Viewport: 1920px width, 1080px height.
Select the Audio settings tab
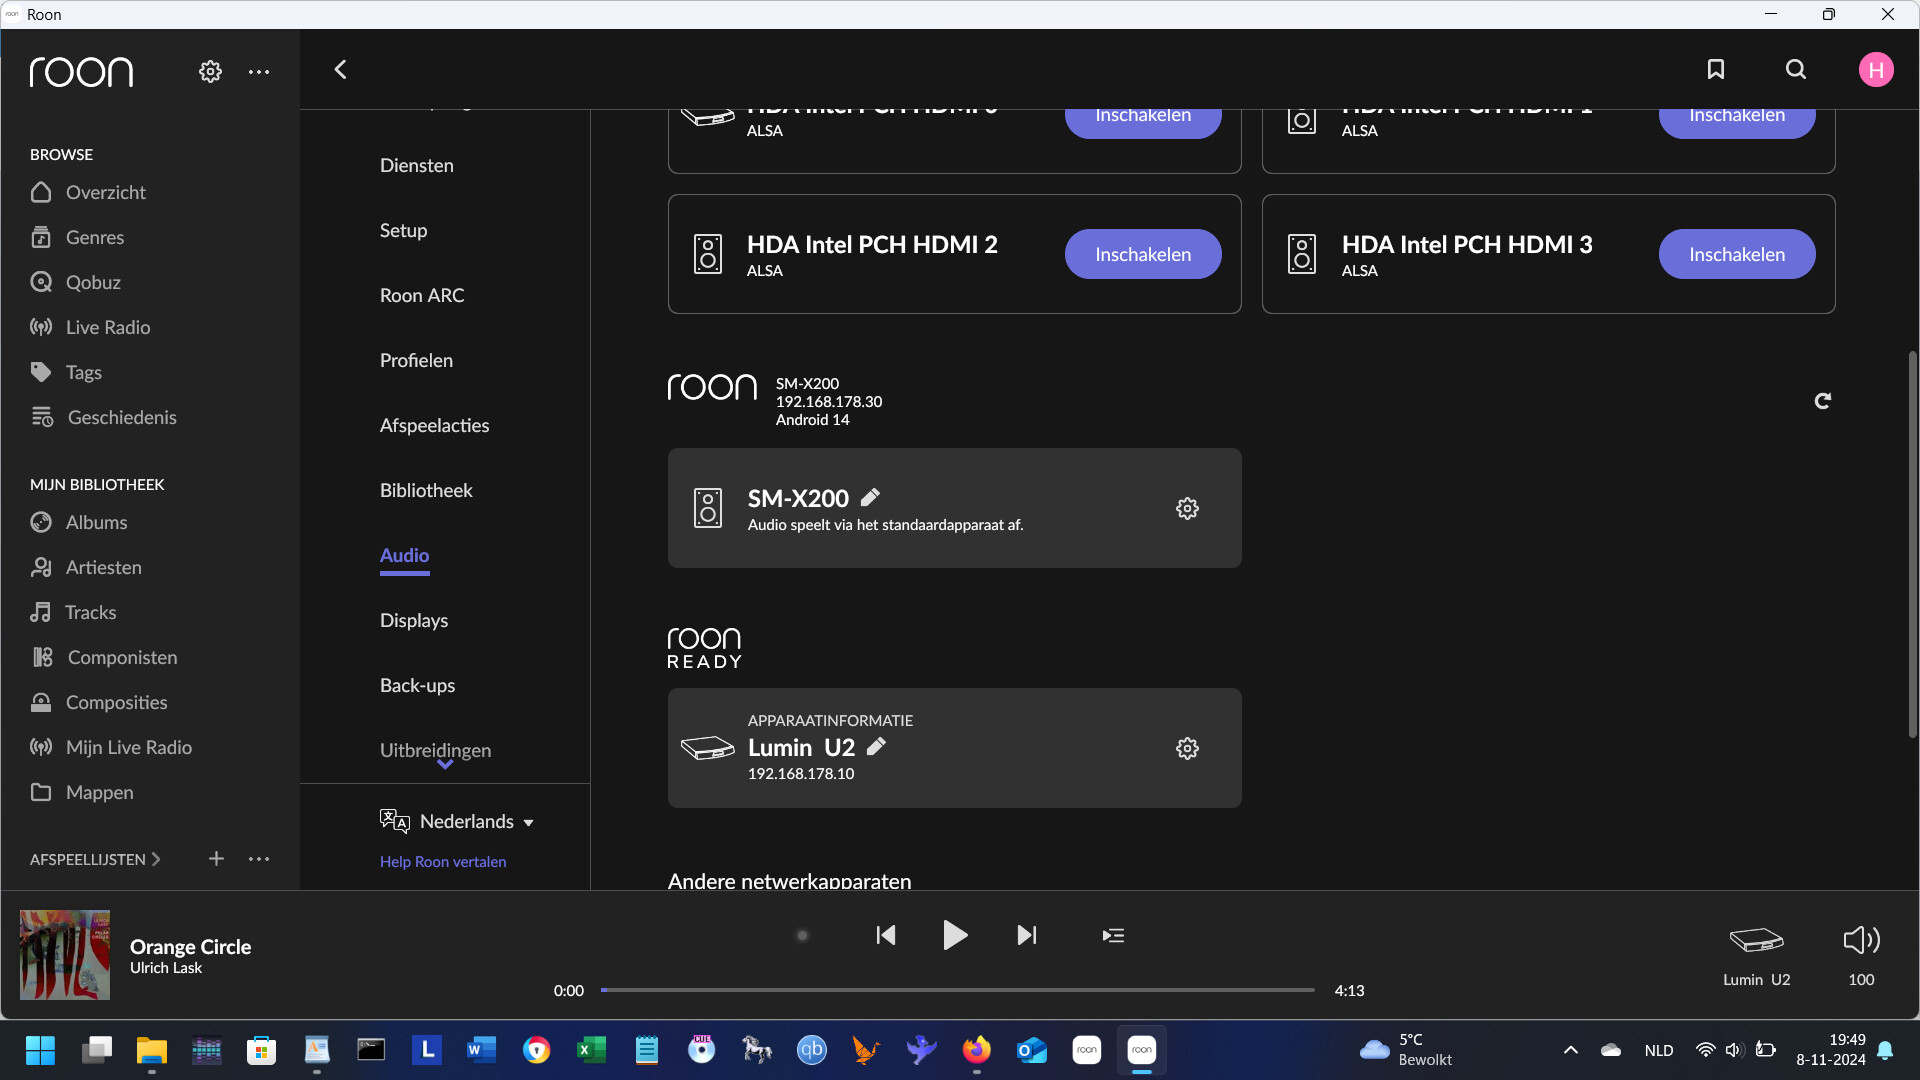click(x=404, y=555)
